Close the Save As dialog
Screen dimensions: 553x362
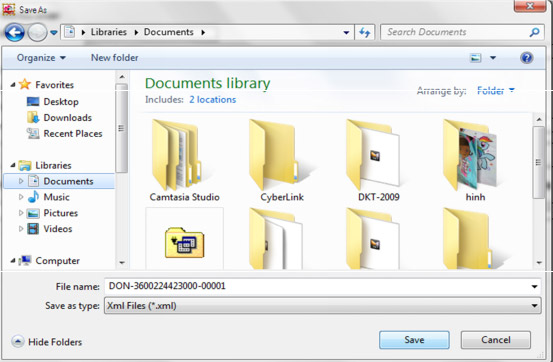click(530, 6)
